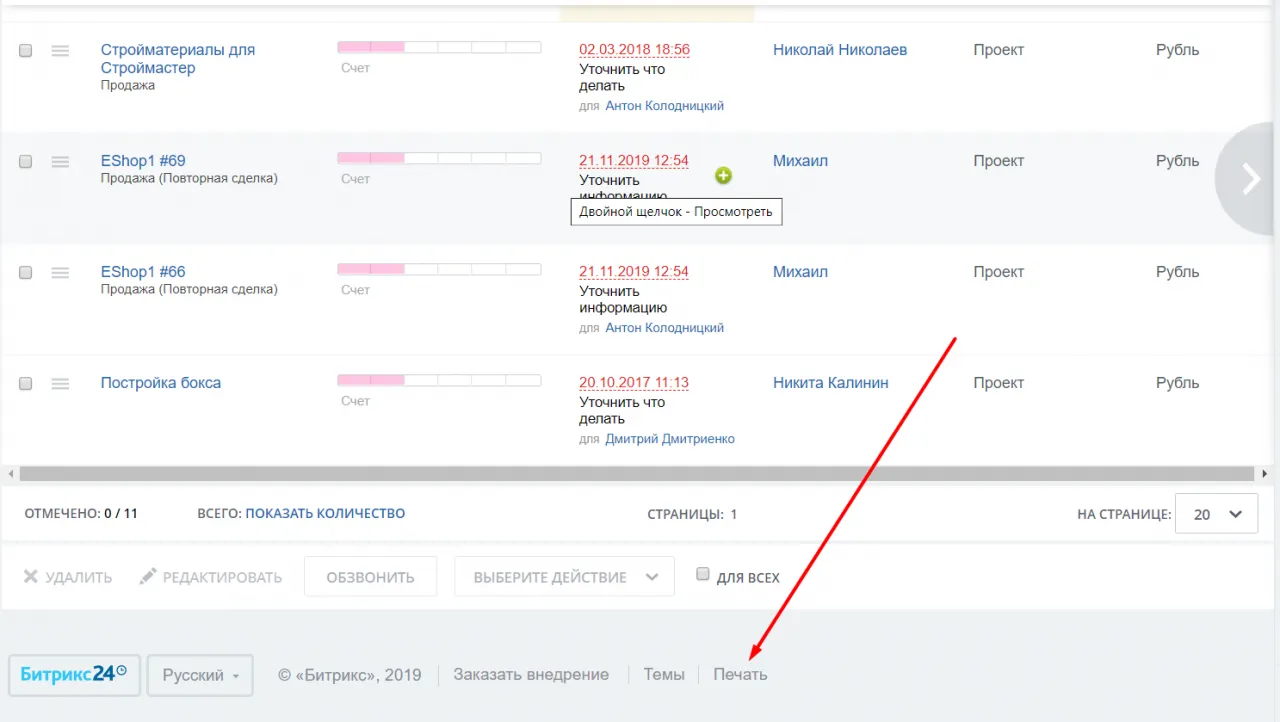Click the Печать footer link
The height and width of the screenshot is (722, 1280).
(x=740, y=674)
